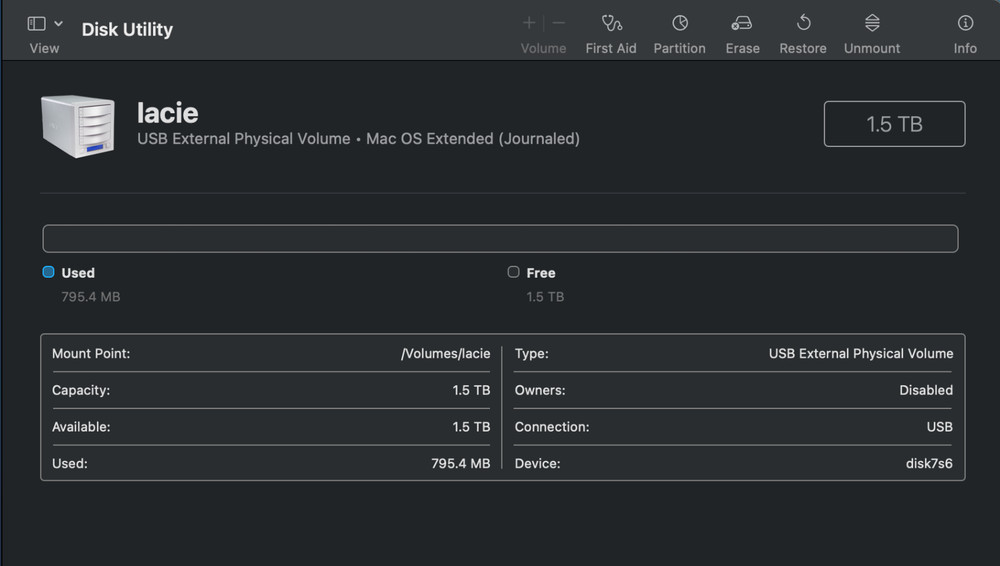Click the View label in toolbar
Screen dimensions: 1000x566
44,48
